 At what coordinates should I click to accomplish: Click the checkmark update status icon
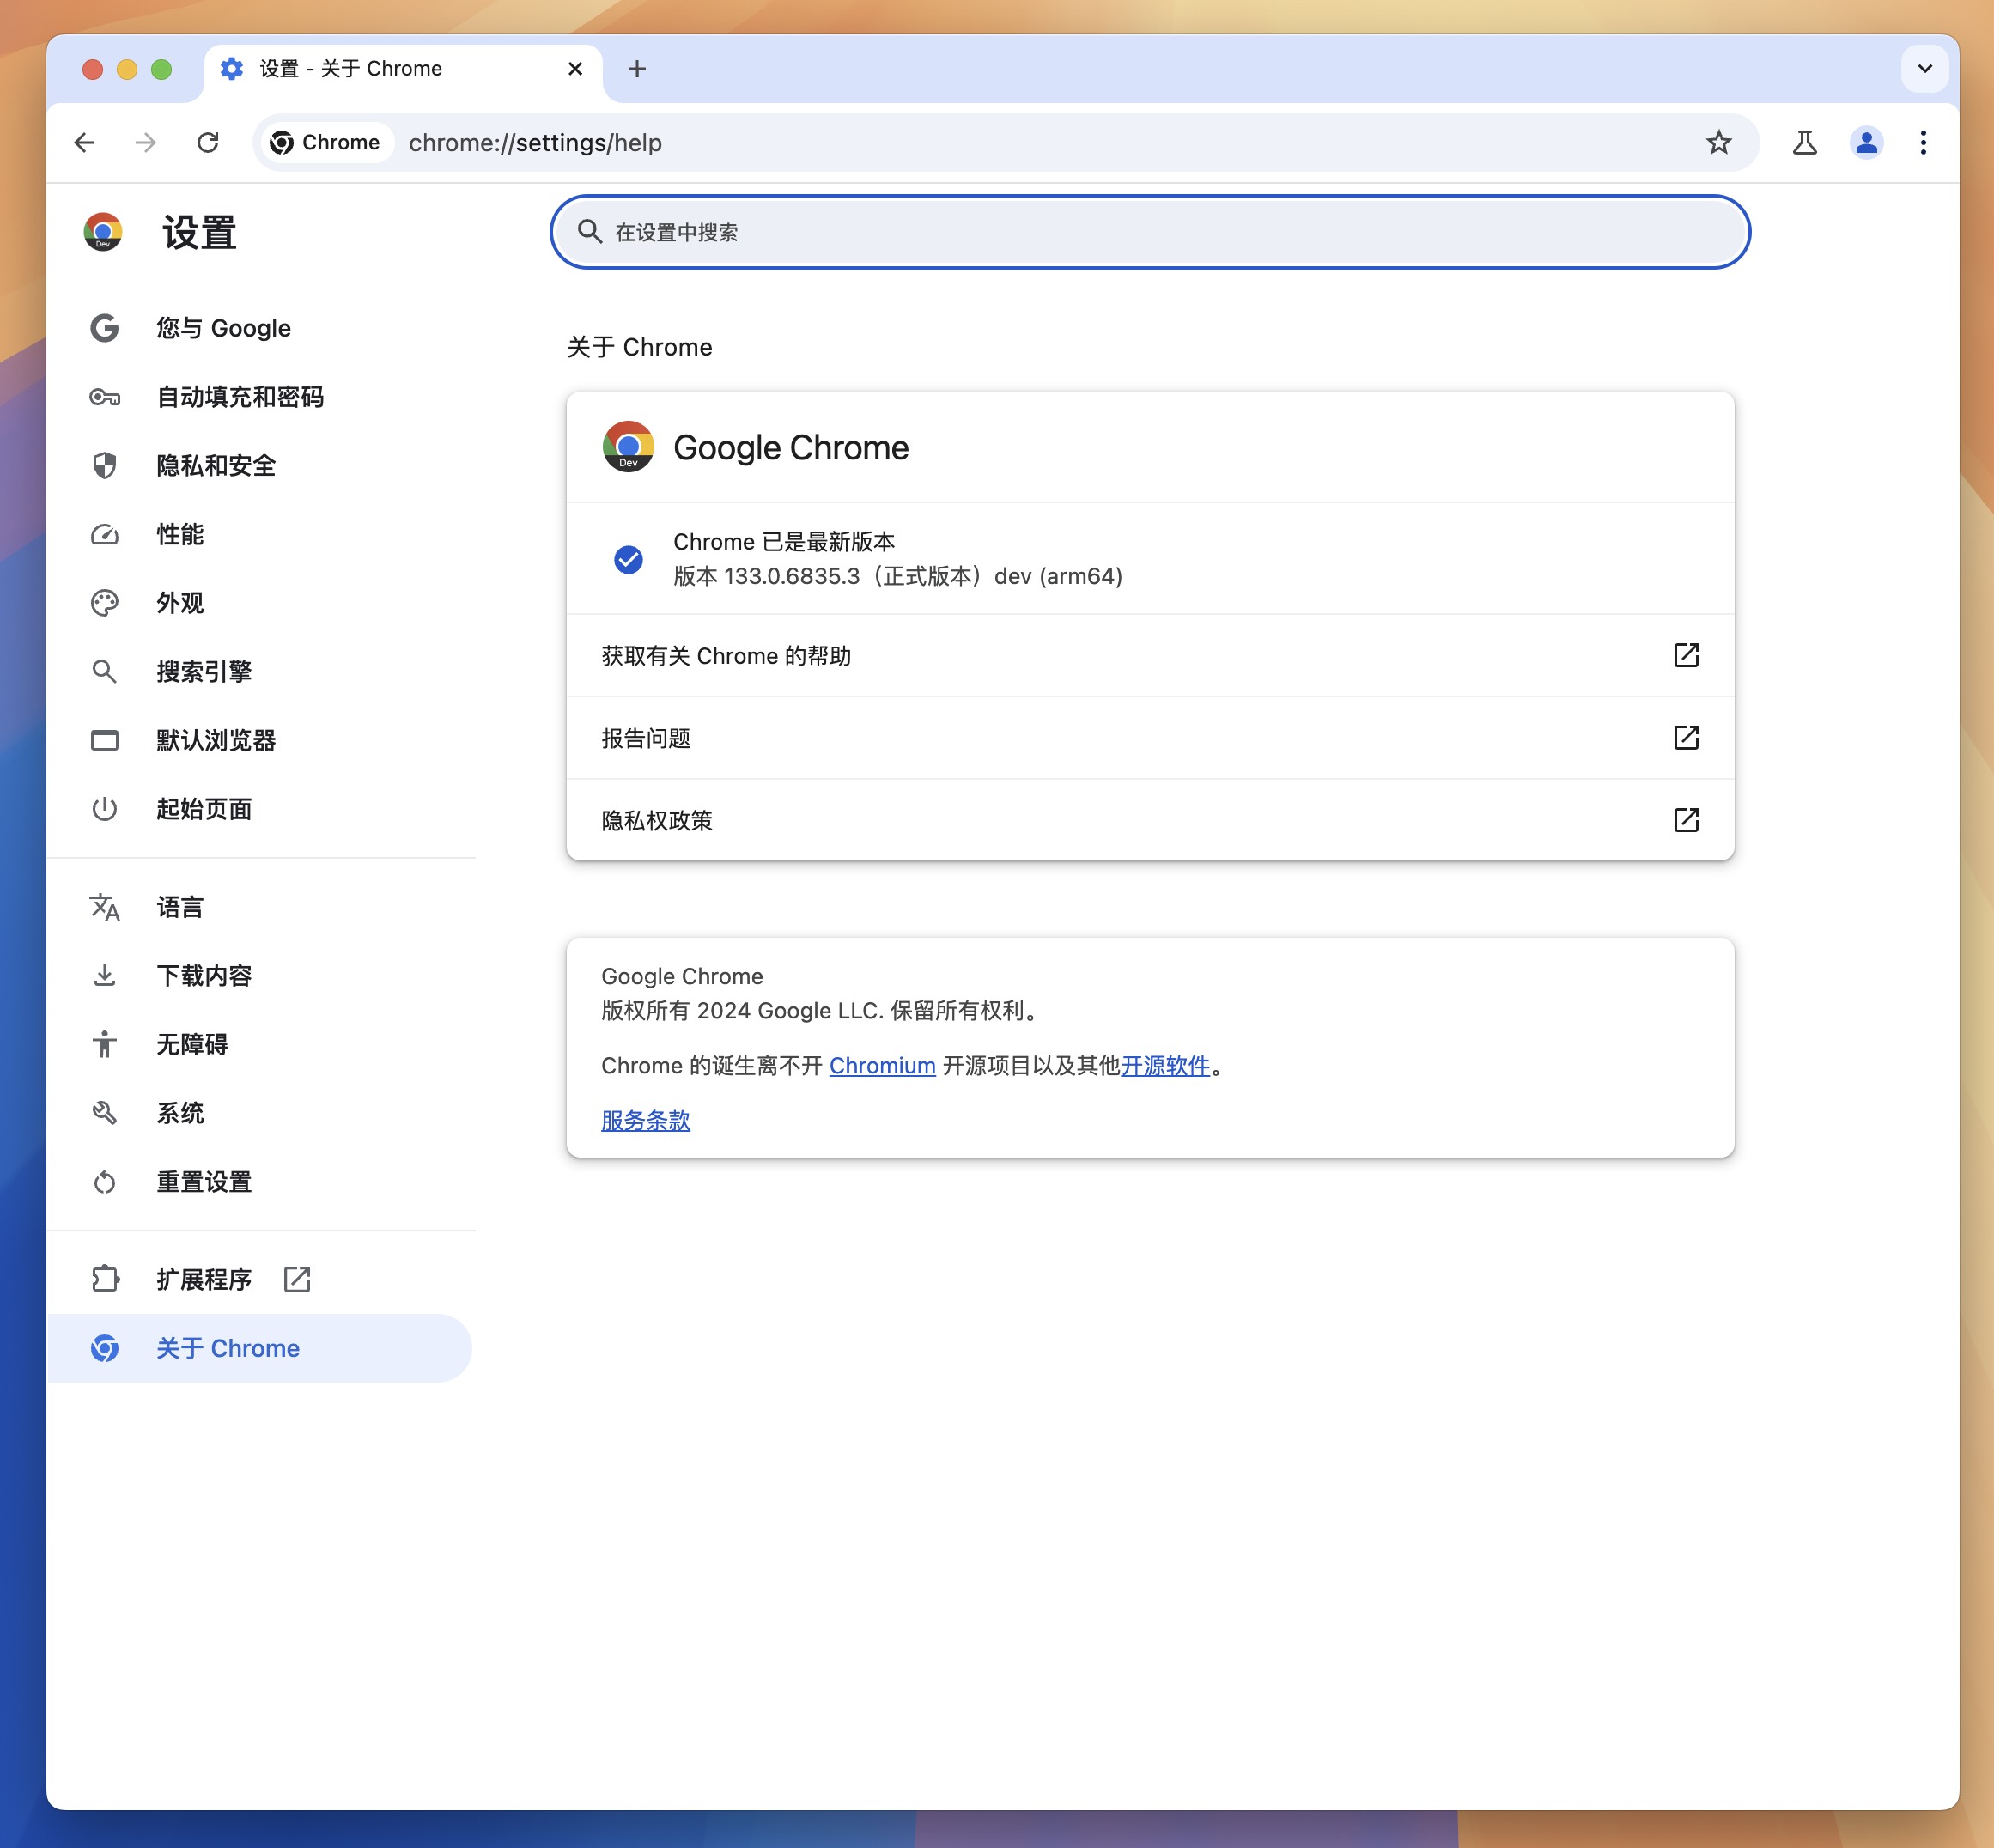coord(627,557)
